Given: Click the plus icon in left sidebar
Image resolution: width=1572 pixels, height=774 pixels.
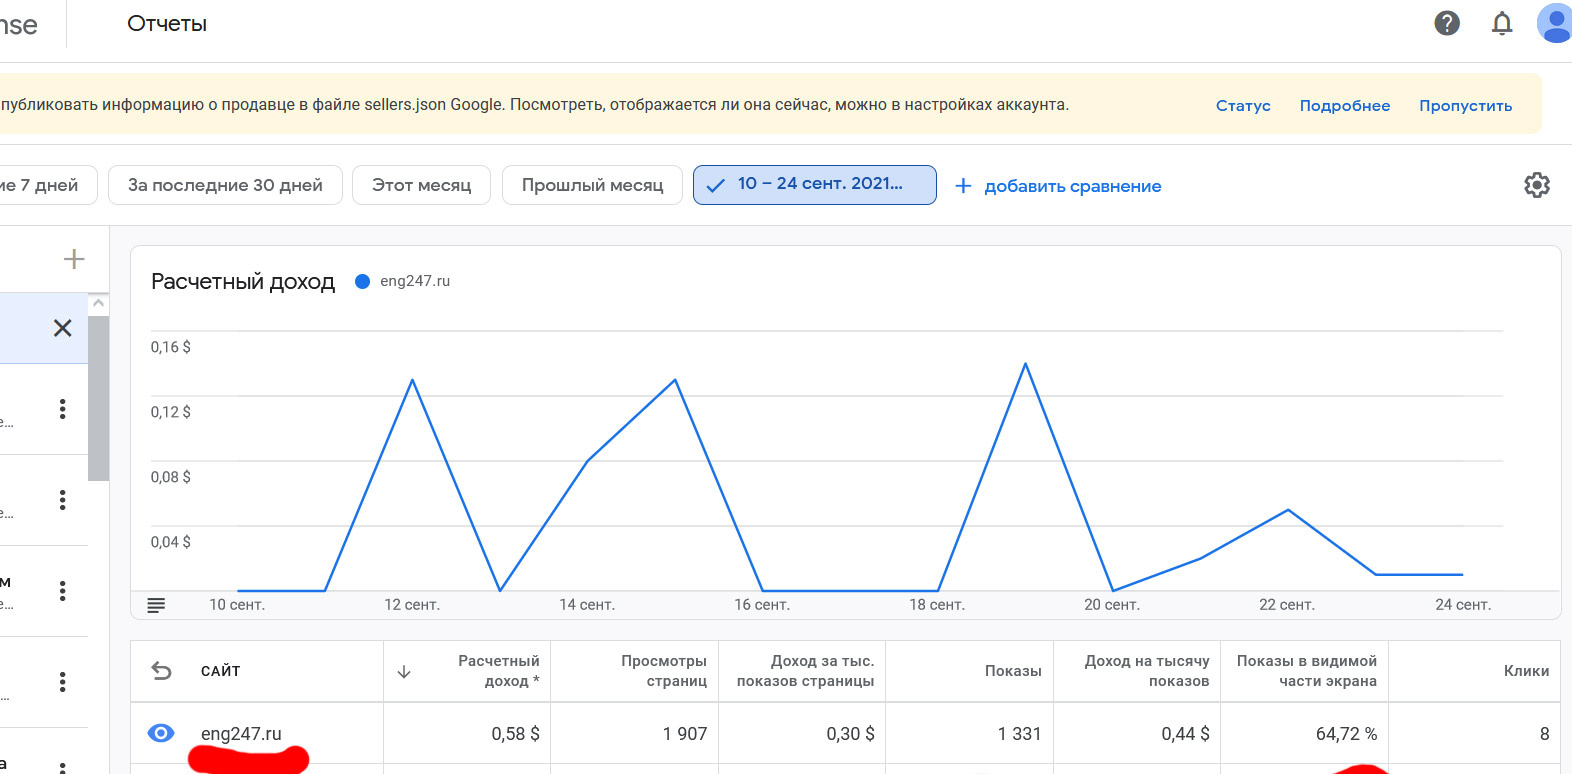Looking at the screenshot, I should point(74,259).
